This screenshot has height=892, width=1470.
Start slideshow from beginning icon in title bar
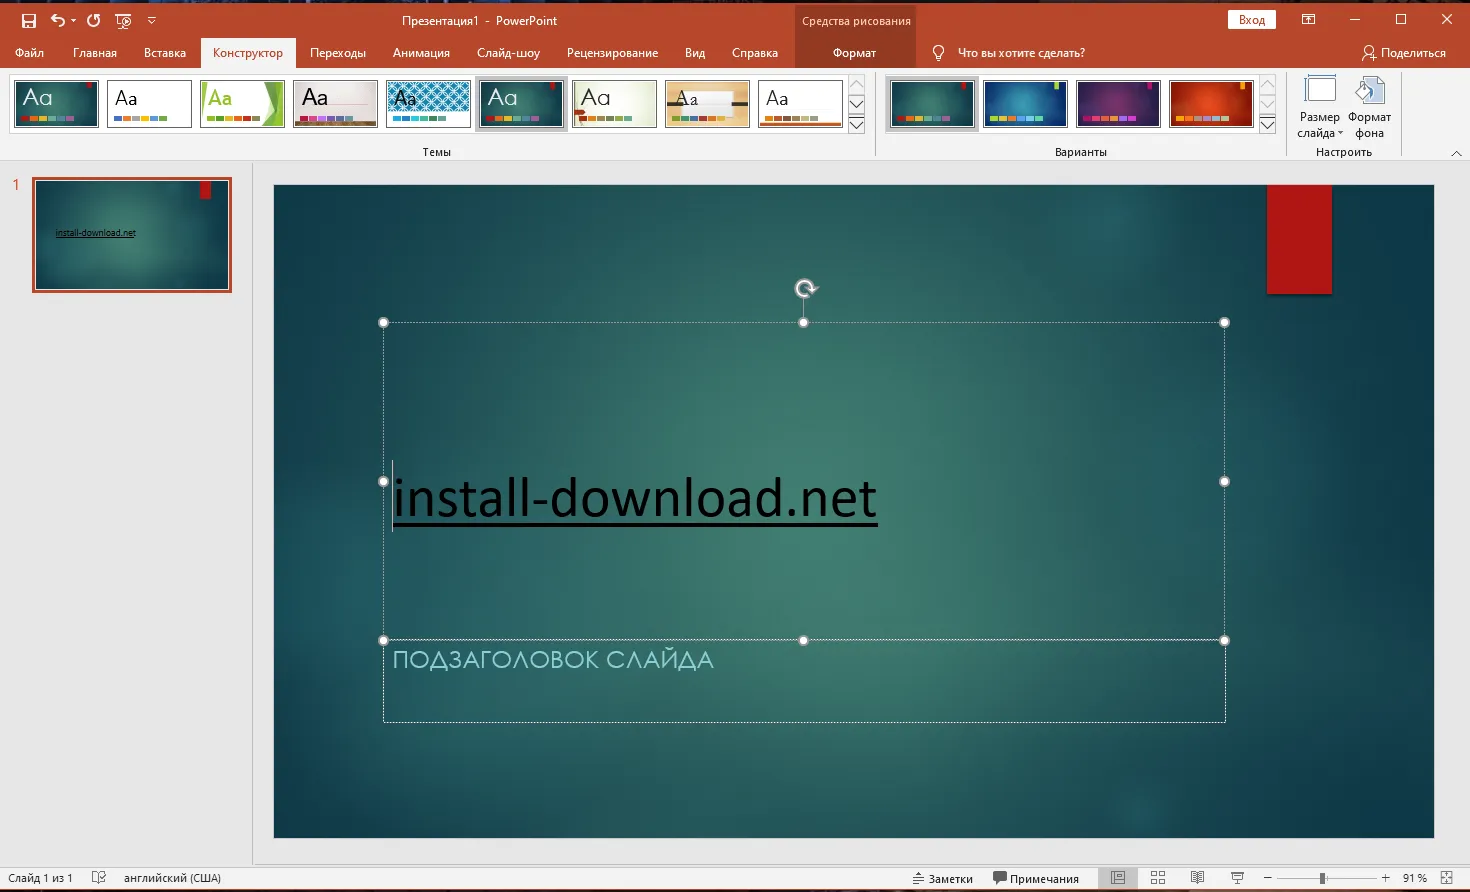[123, 20]
